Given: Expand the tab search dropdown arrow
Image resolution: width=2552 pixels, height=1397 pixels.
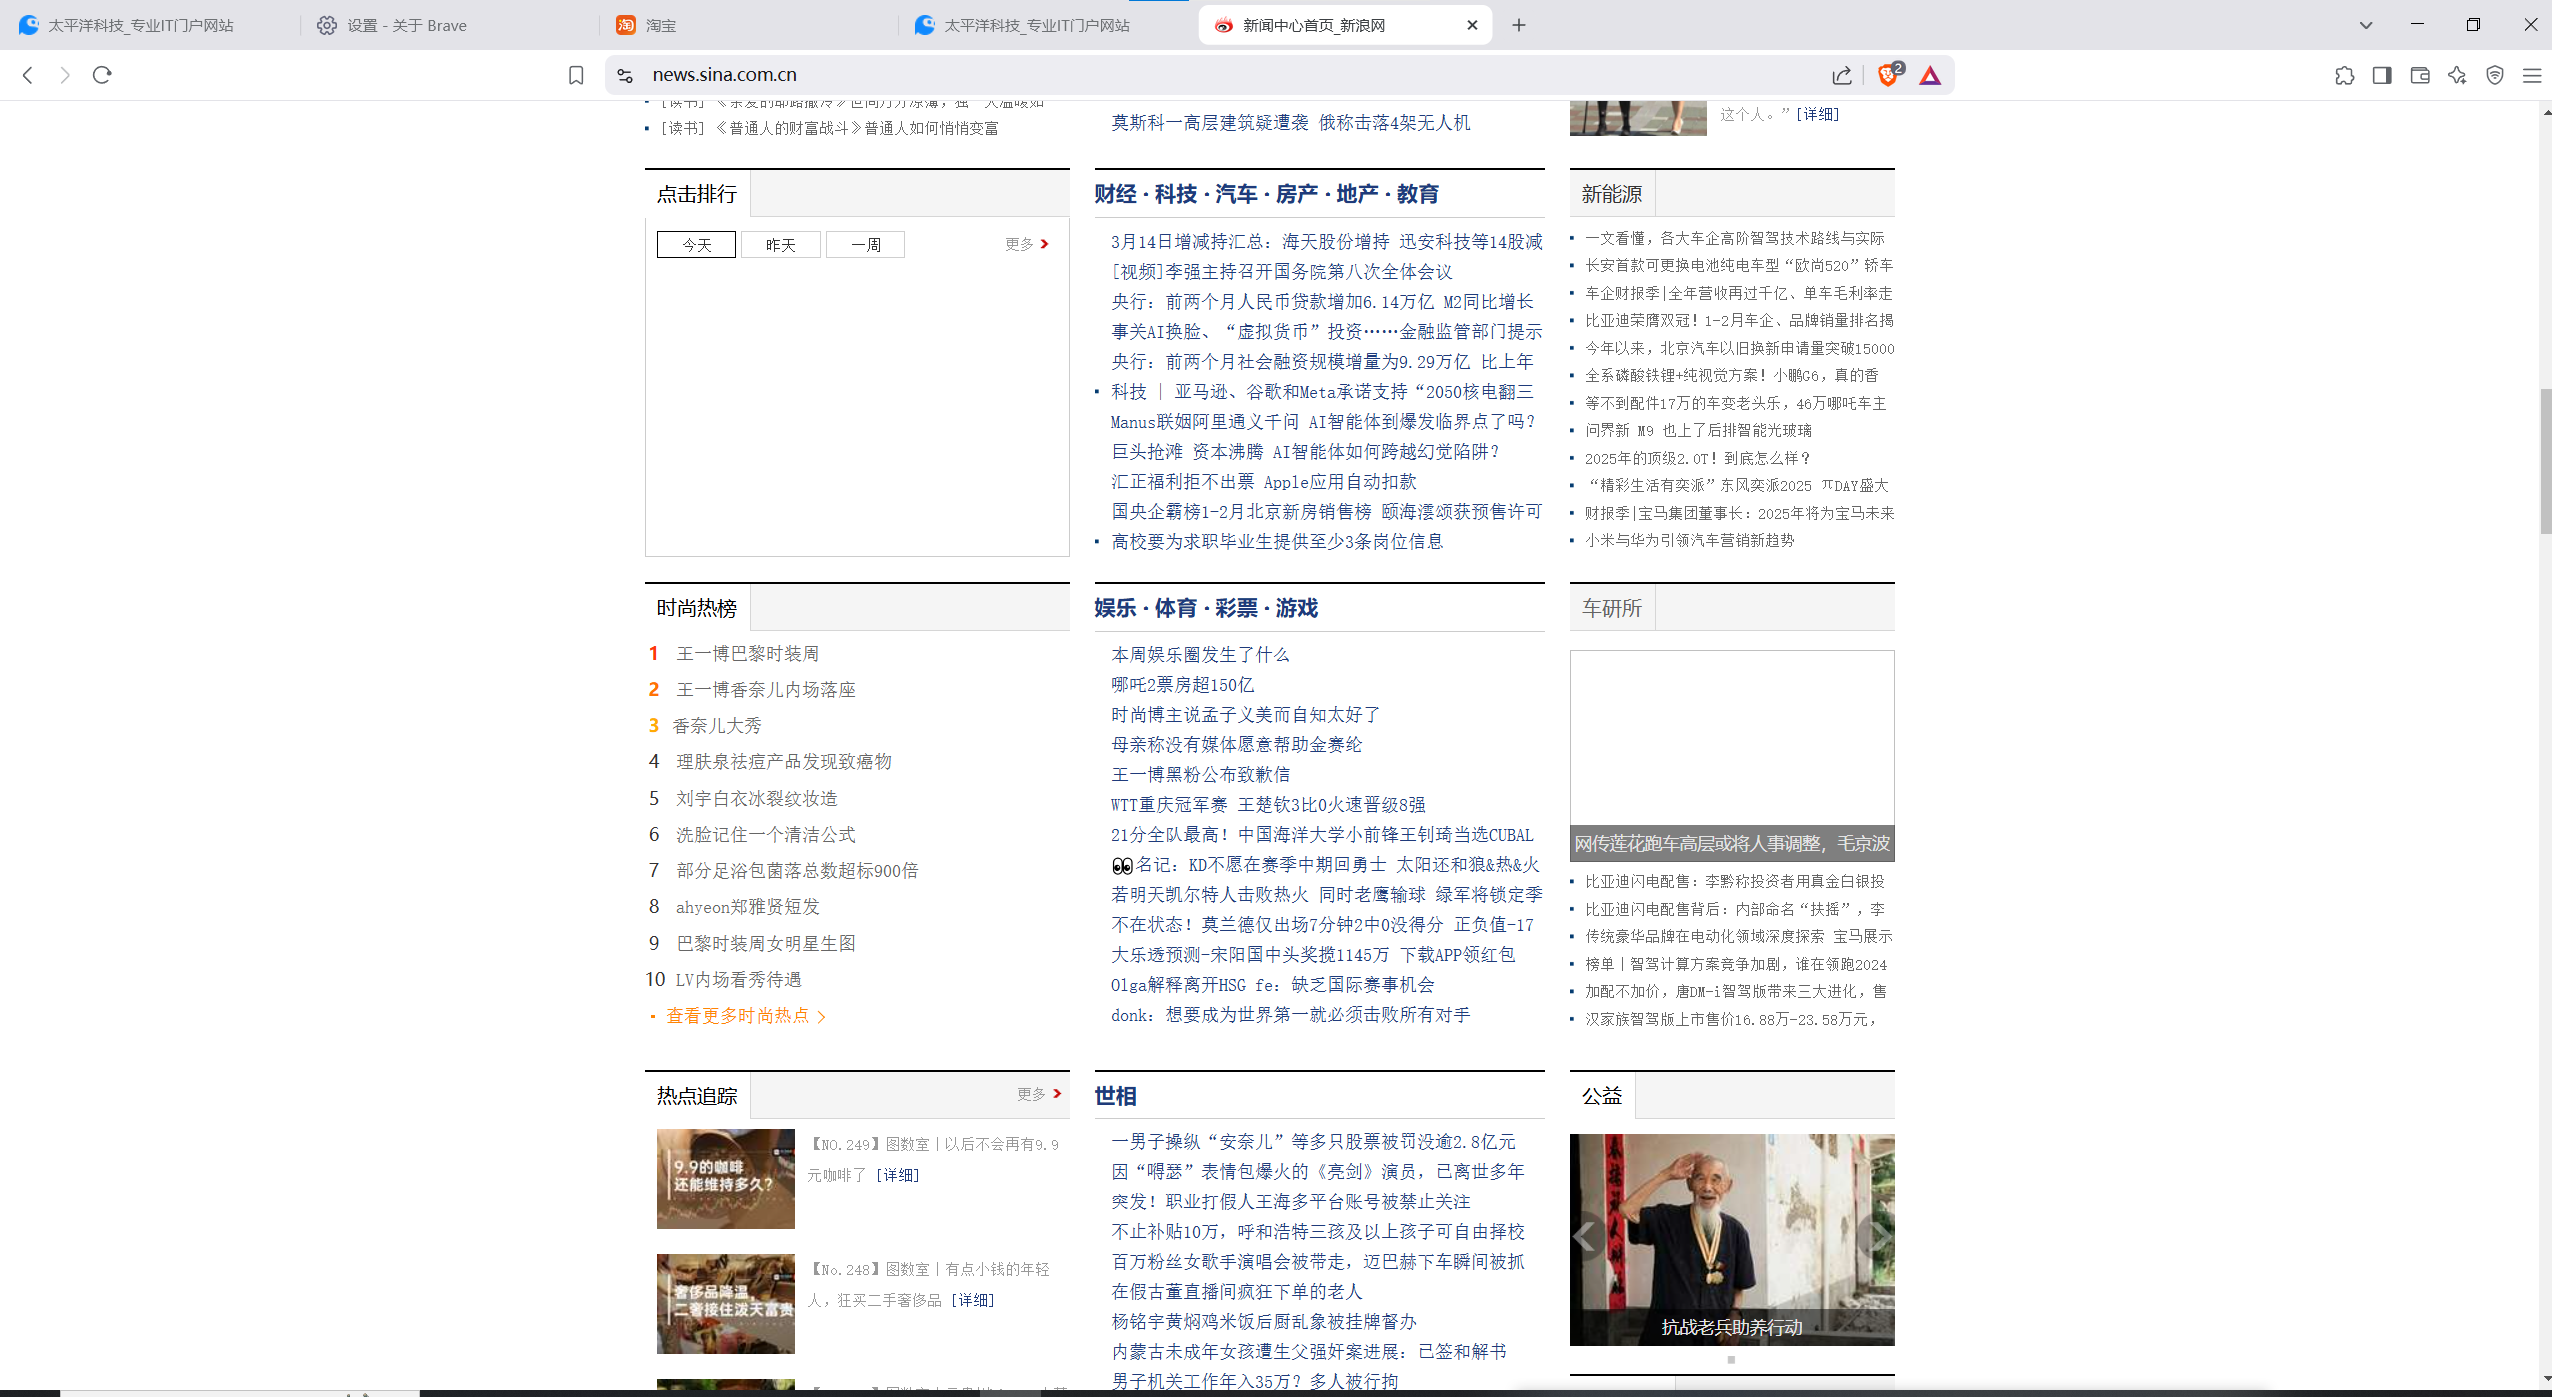Looking at the screenshot, I should [2366, 25].
